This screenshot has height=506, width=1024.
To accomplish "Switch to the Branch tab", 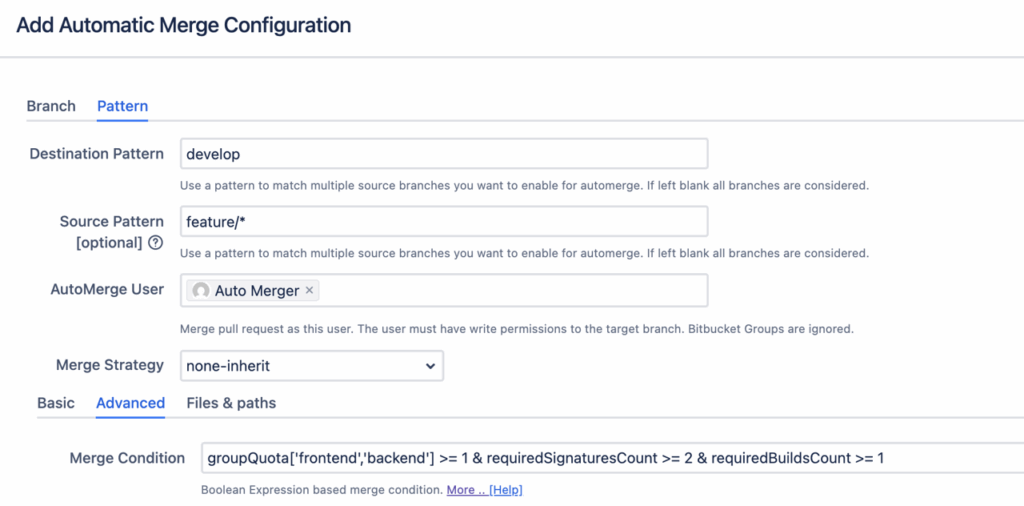I will click(51, 106).
